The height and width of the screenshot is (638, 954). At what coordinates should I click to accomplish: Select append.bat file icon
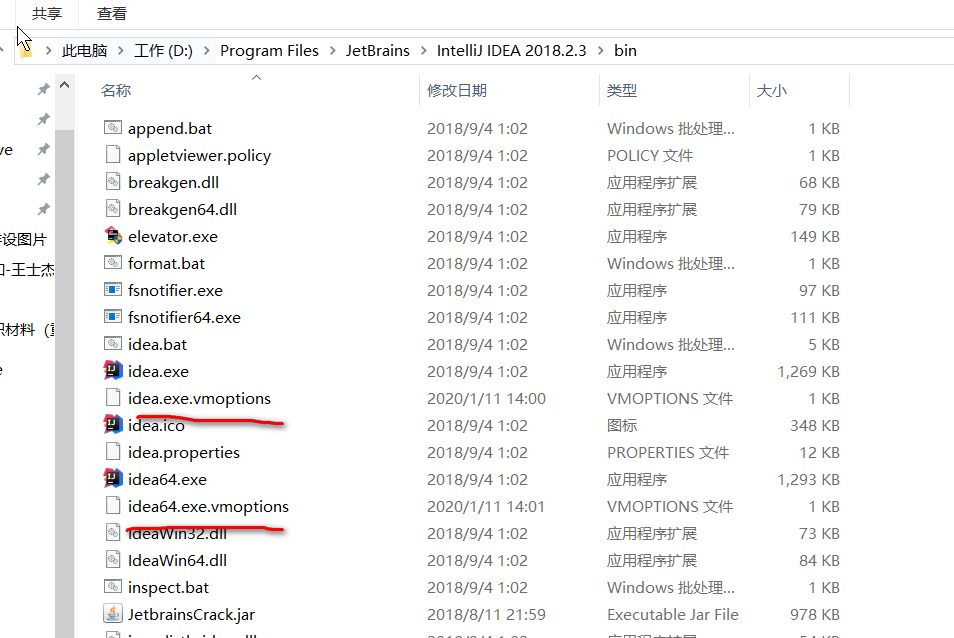point(113,128)
